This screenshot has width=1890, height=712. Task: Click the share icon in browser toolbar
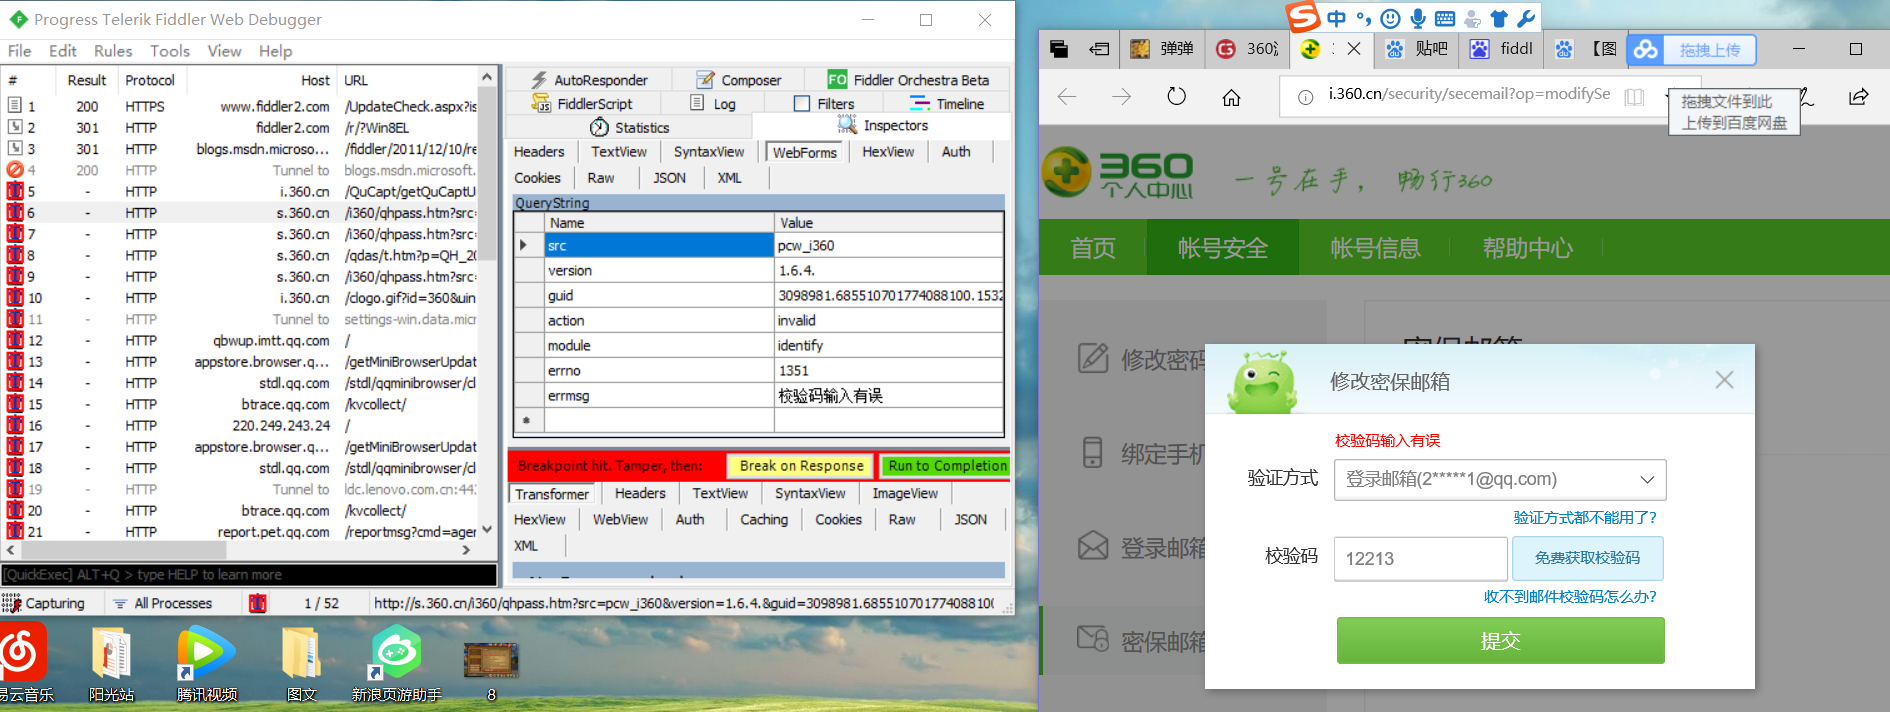click(x=1858, y=97)
